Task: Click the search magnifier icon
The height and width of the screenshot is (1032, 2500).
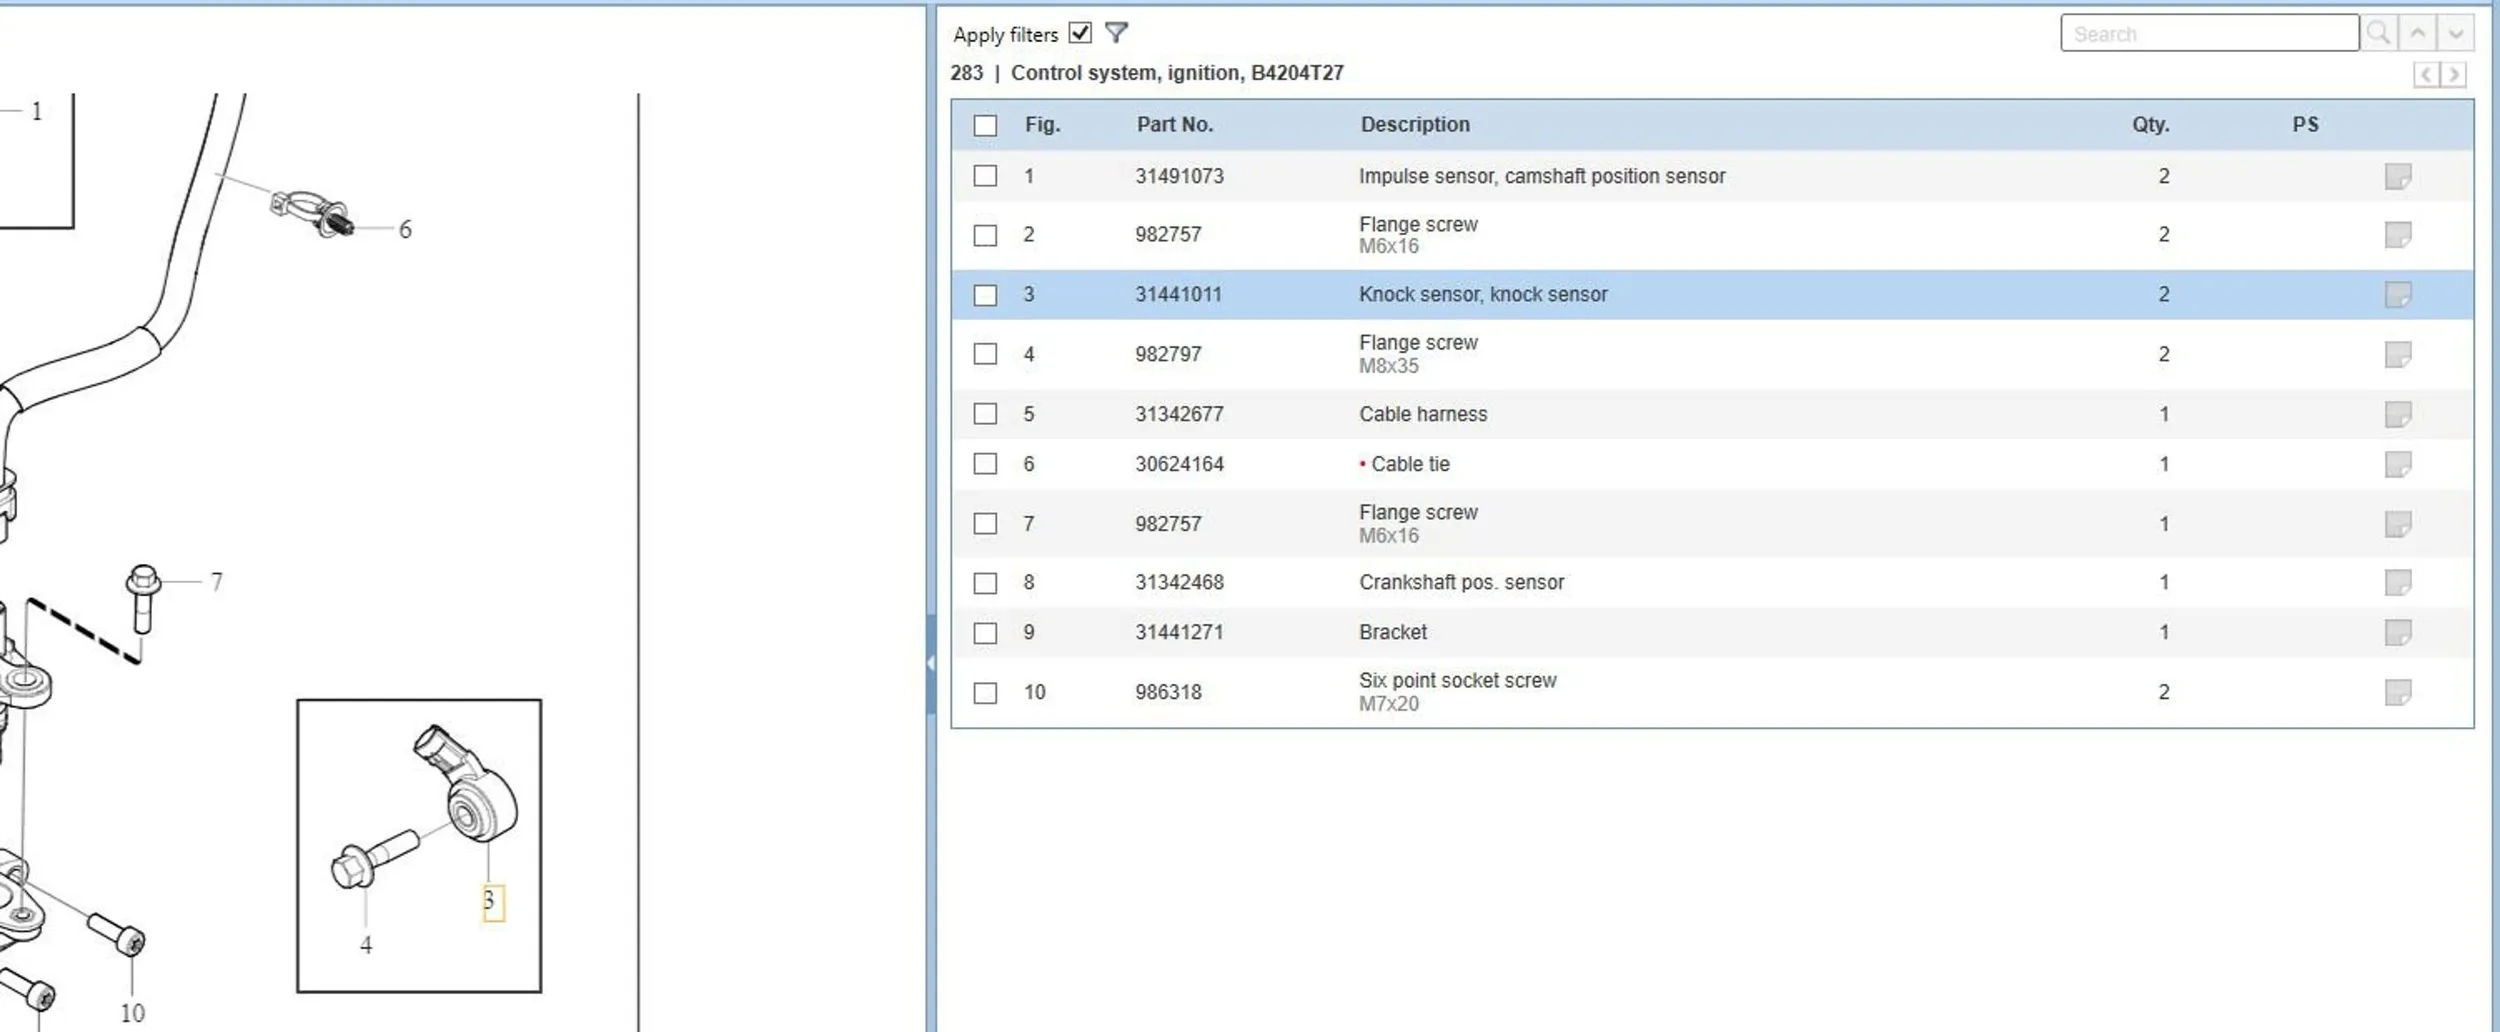Action: click(2378, 33)
